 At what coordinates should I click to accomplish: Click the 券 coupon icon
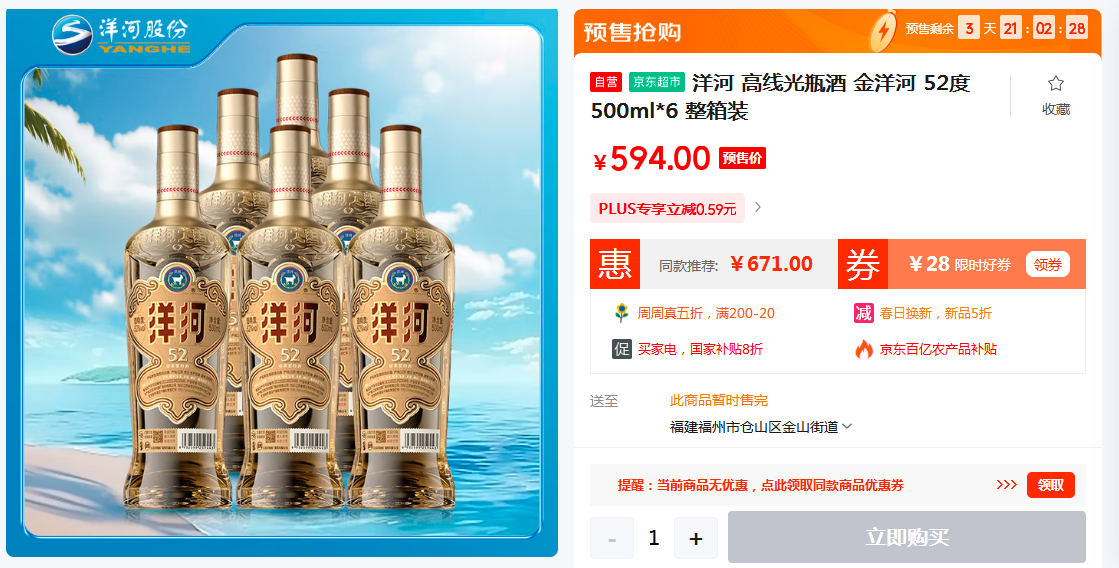(x=863, y=264)
